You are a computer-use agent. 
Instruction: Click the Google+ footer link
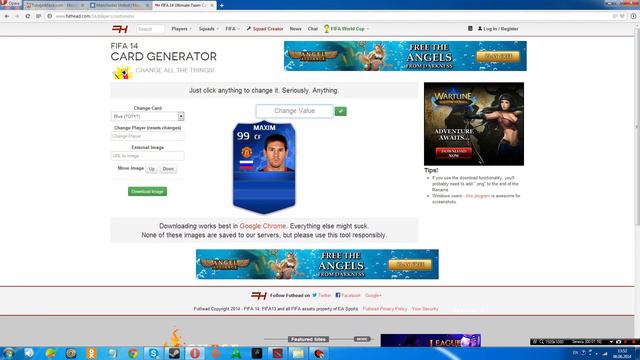coord(373,295)
